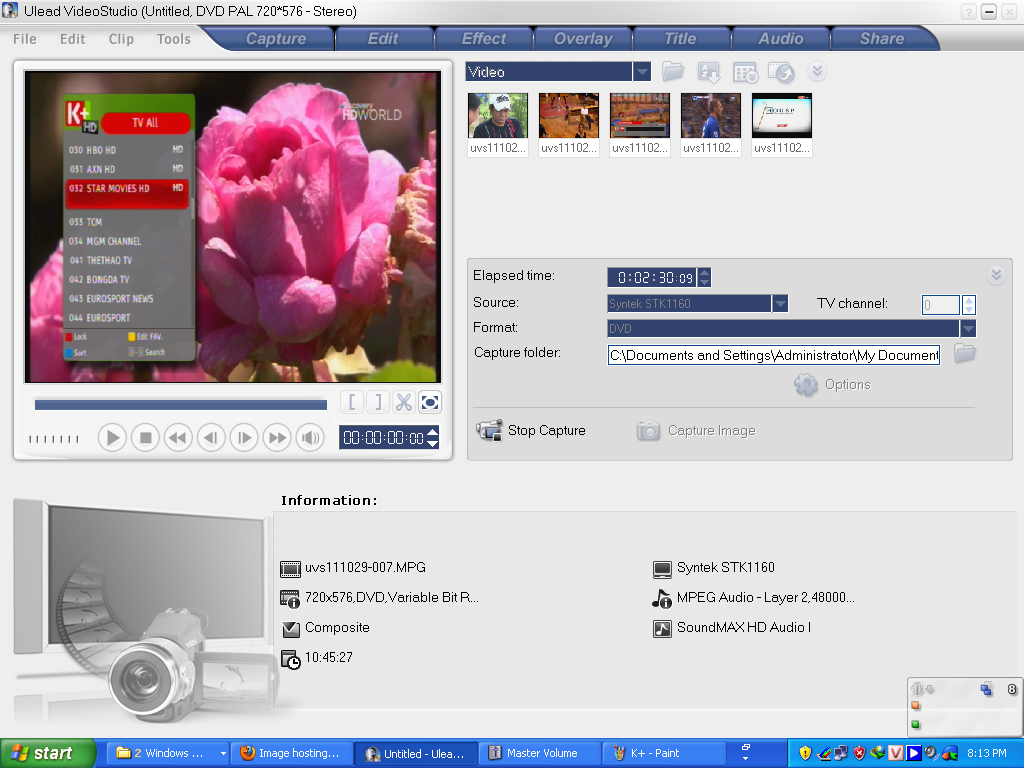The height and width of the screenshot is (768, 1024).
Task: Click the load video folder icon
Action: click(x=673, y=71)
